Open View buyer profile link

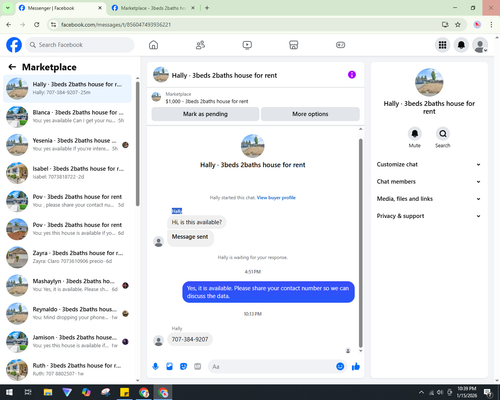tap(276, 198)
